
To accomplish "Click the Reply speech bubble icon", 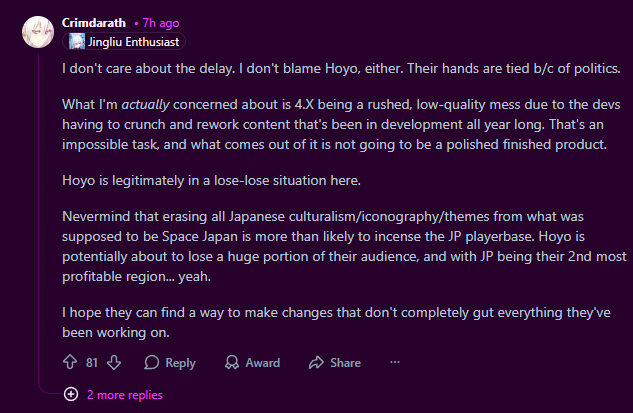I will (x=152, y=362).
